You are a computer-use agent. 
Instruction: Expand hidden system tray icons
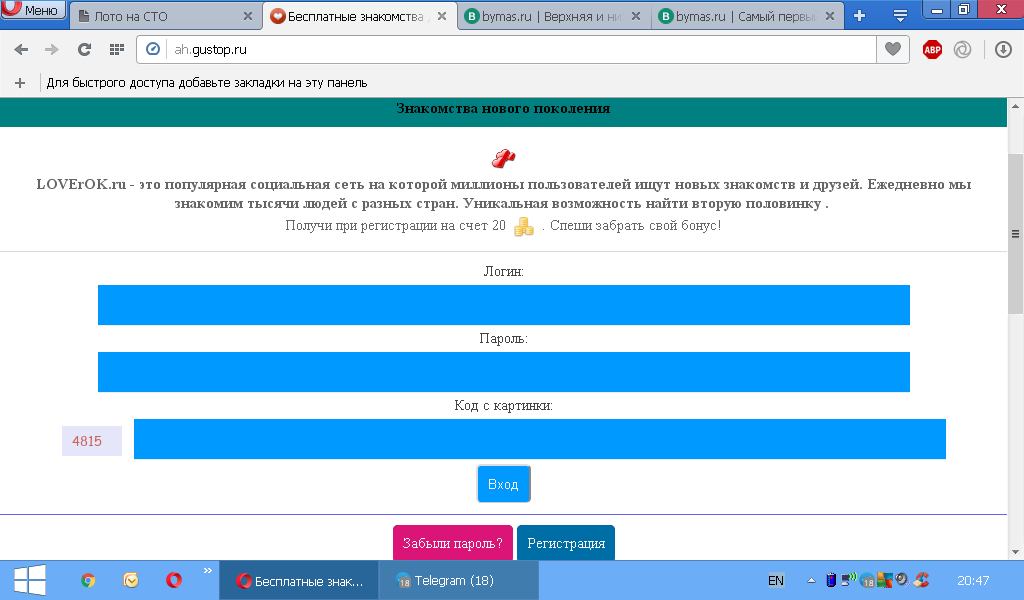809,580
